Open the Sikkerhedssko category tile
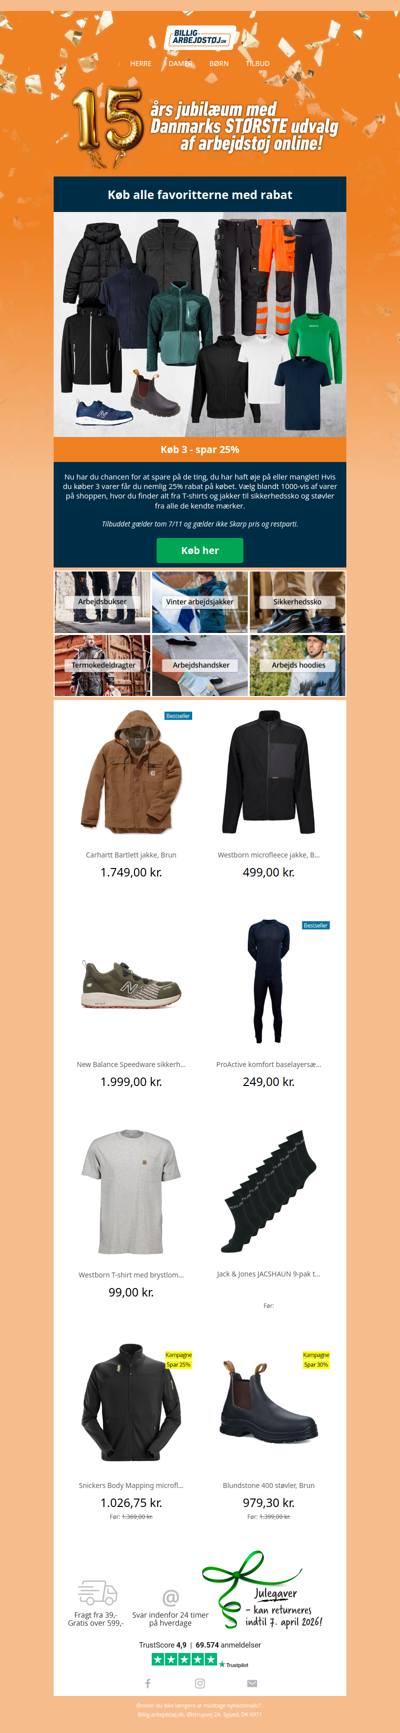The image size is (400, 1733). pyautogui.click(x=297, y=602)
